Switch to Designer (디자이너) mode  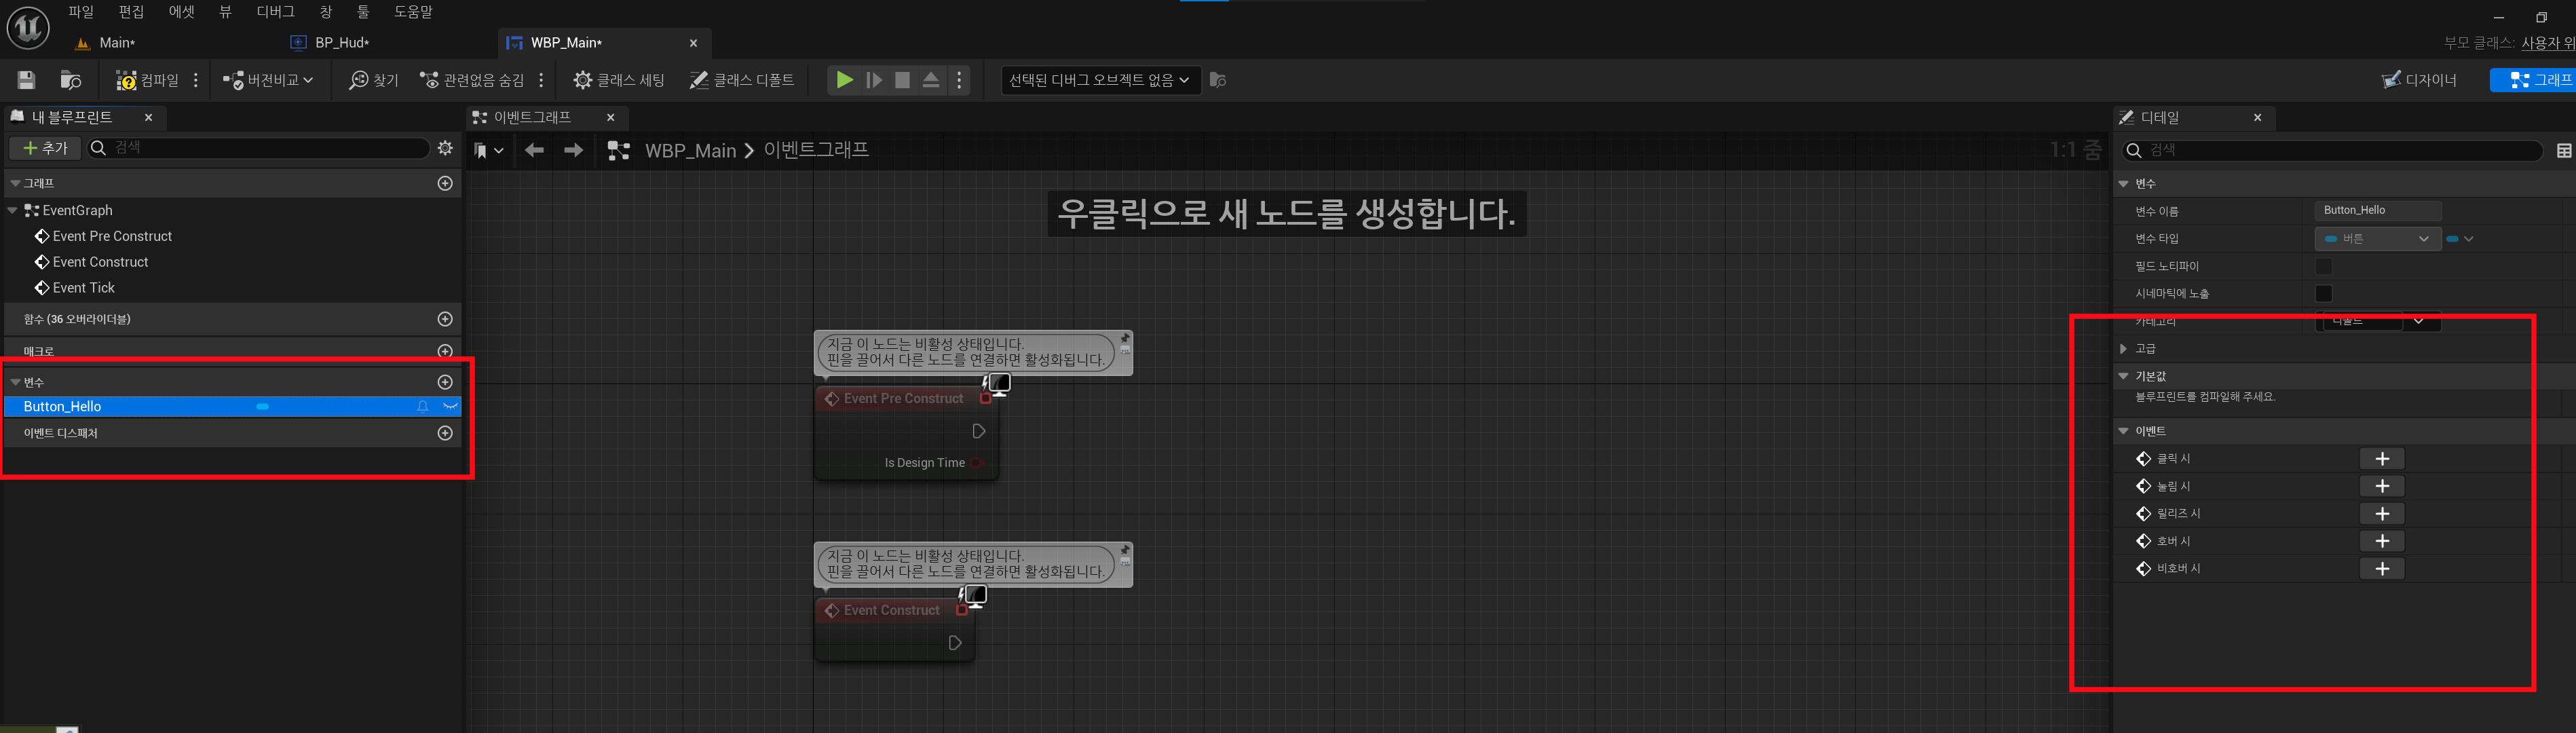pos(2419,80)
